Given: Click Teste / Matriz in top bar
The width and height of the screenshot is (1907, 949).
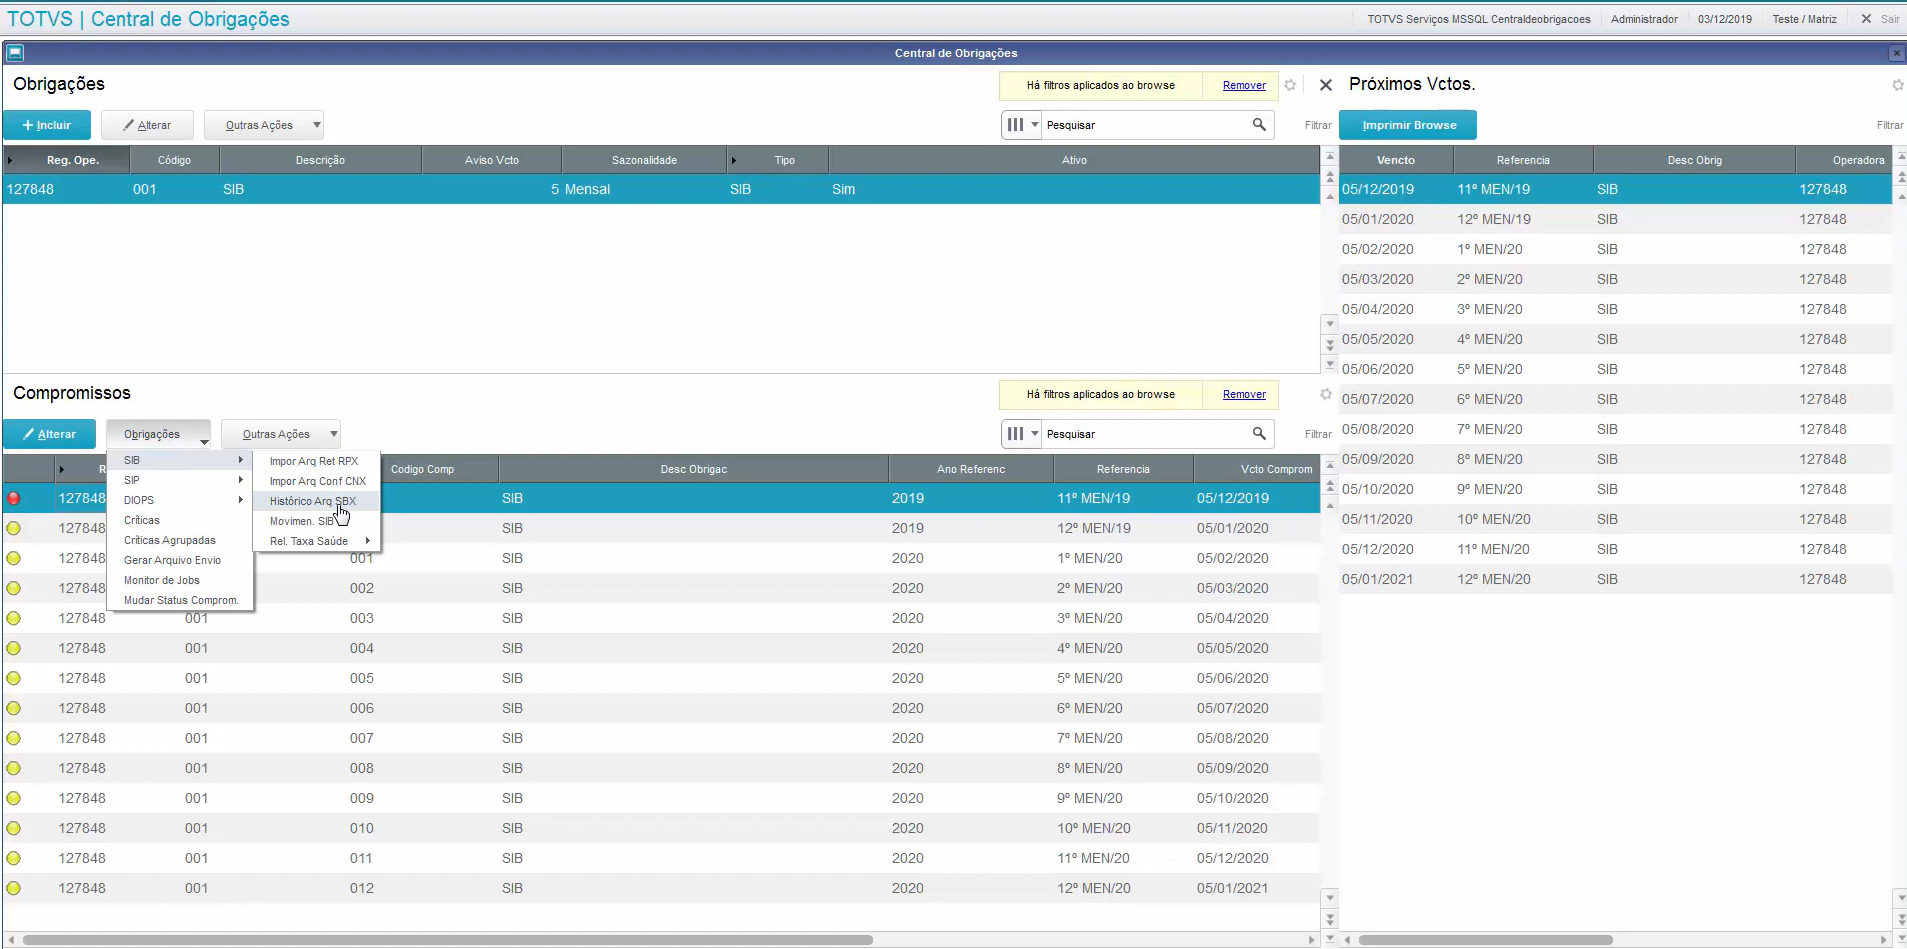Looking at the screenshot, I should pos(1804,19).
